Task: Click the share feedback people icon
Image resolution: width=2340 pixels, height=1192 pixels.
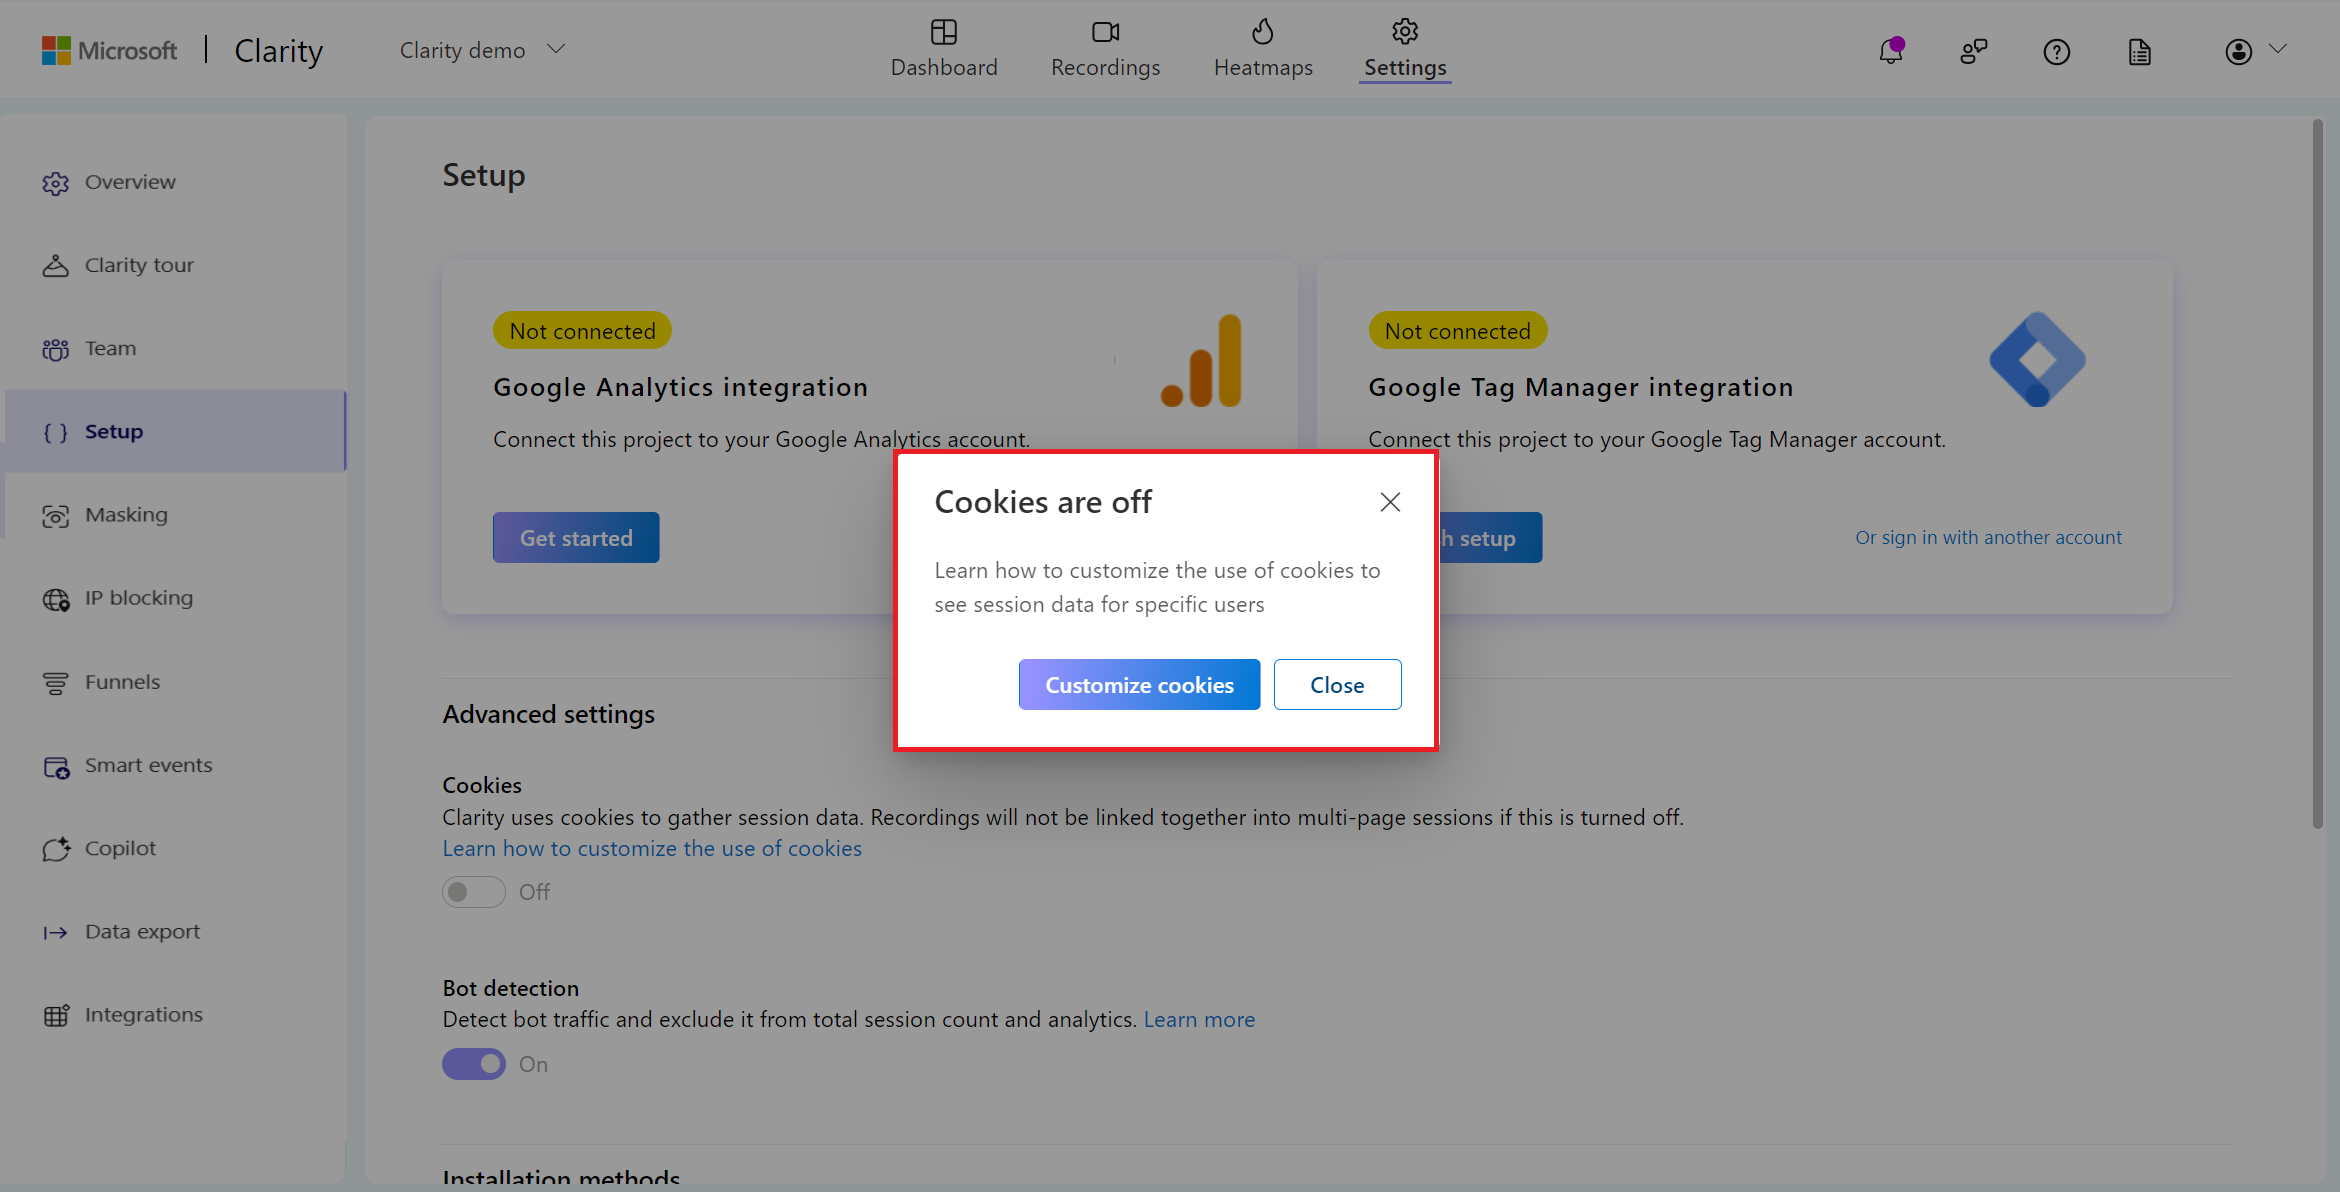Action: click(x=1973, y=51)
